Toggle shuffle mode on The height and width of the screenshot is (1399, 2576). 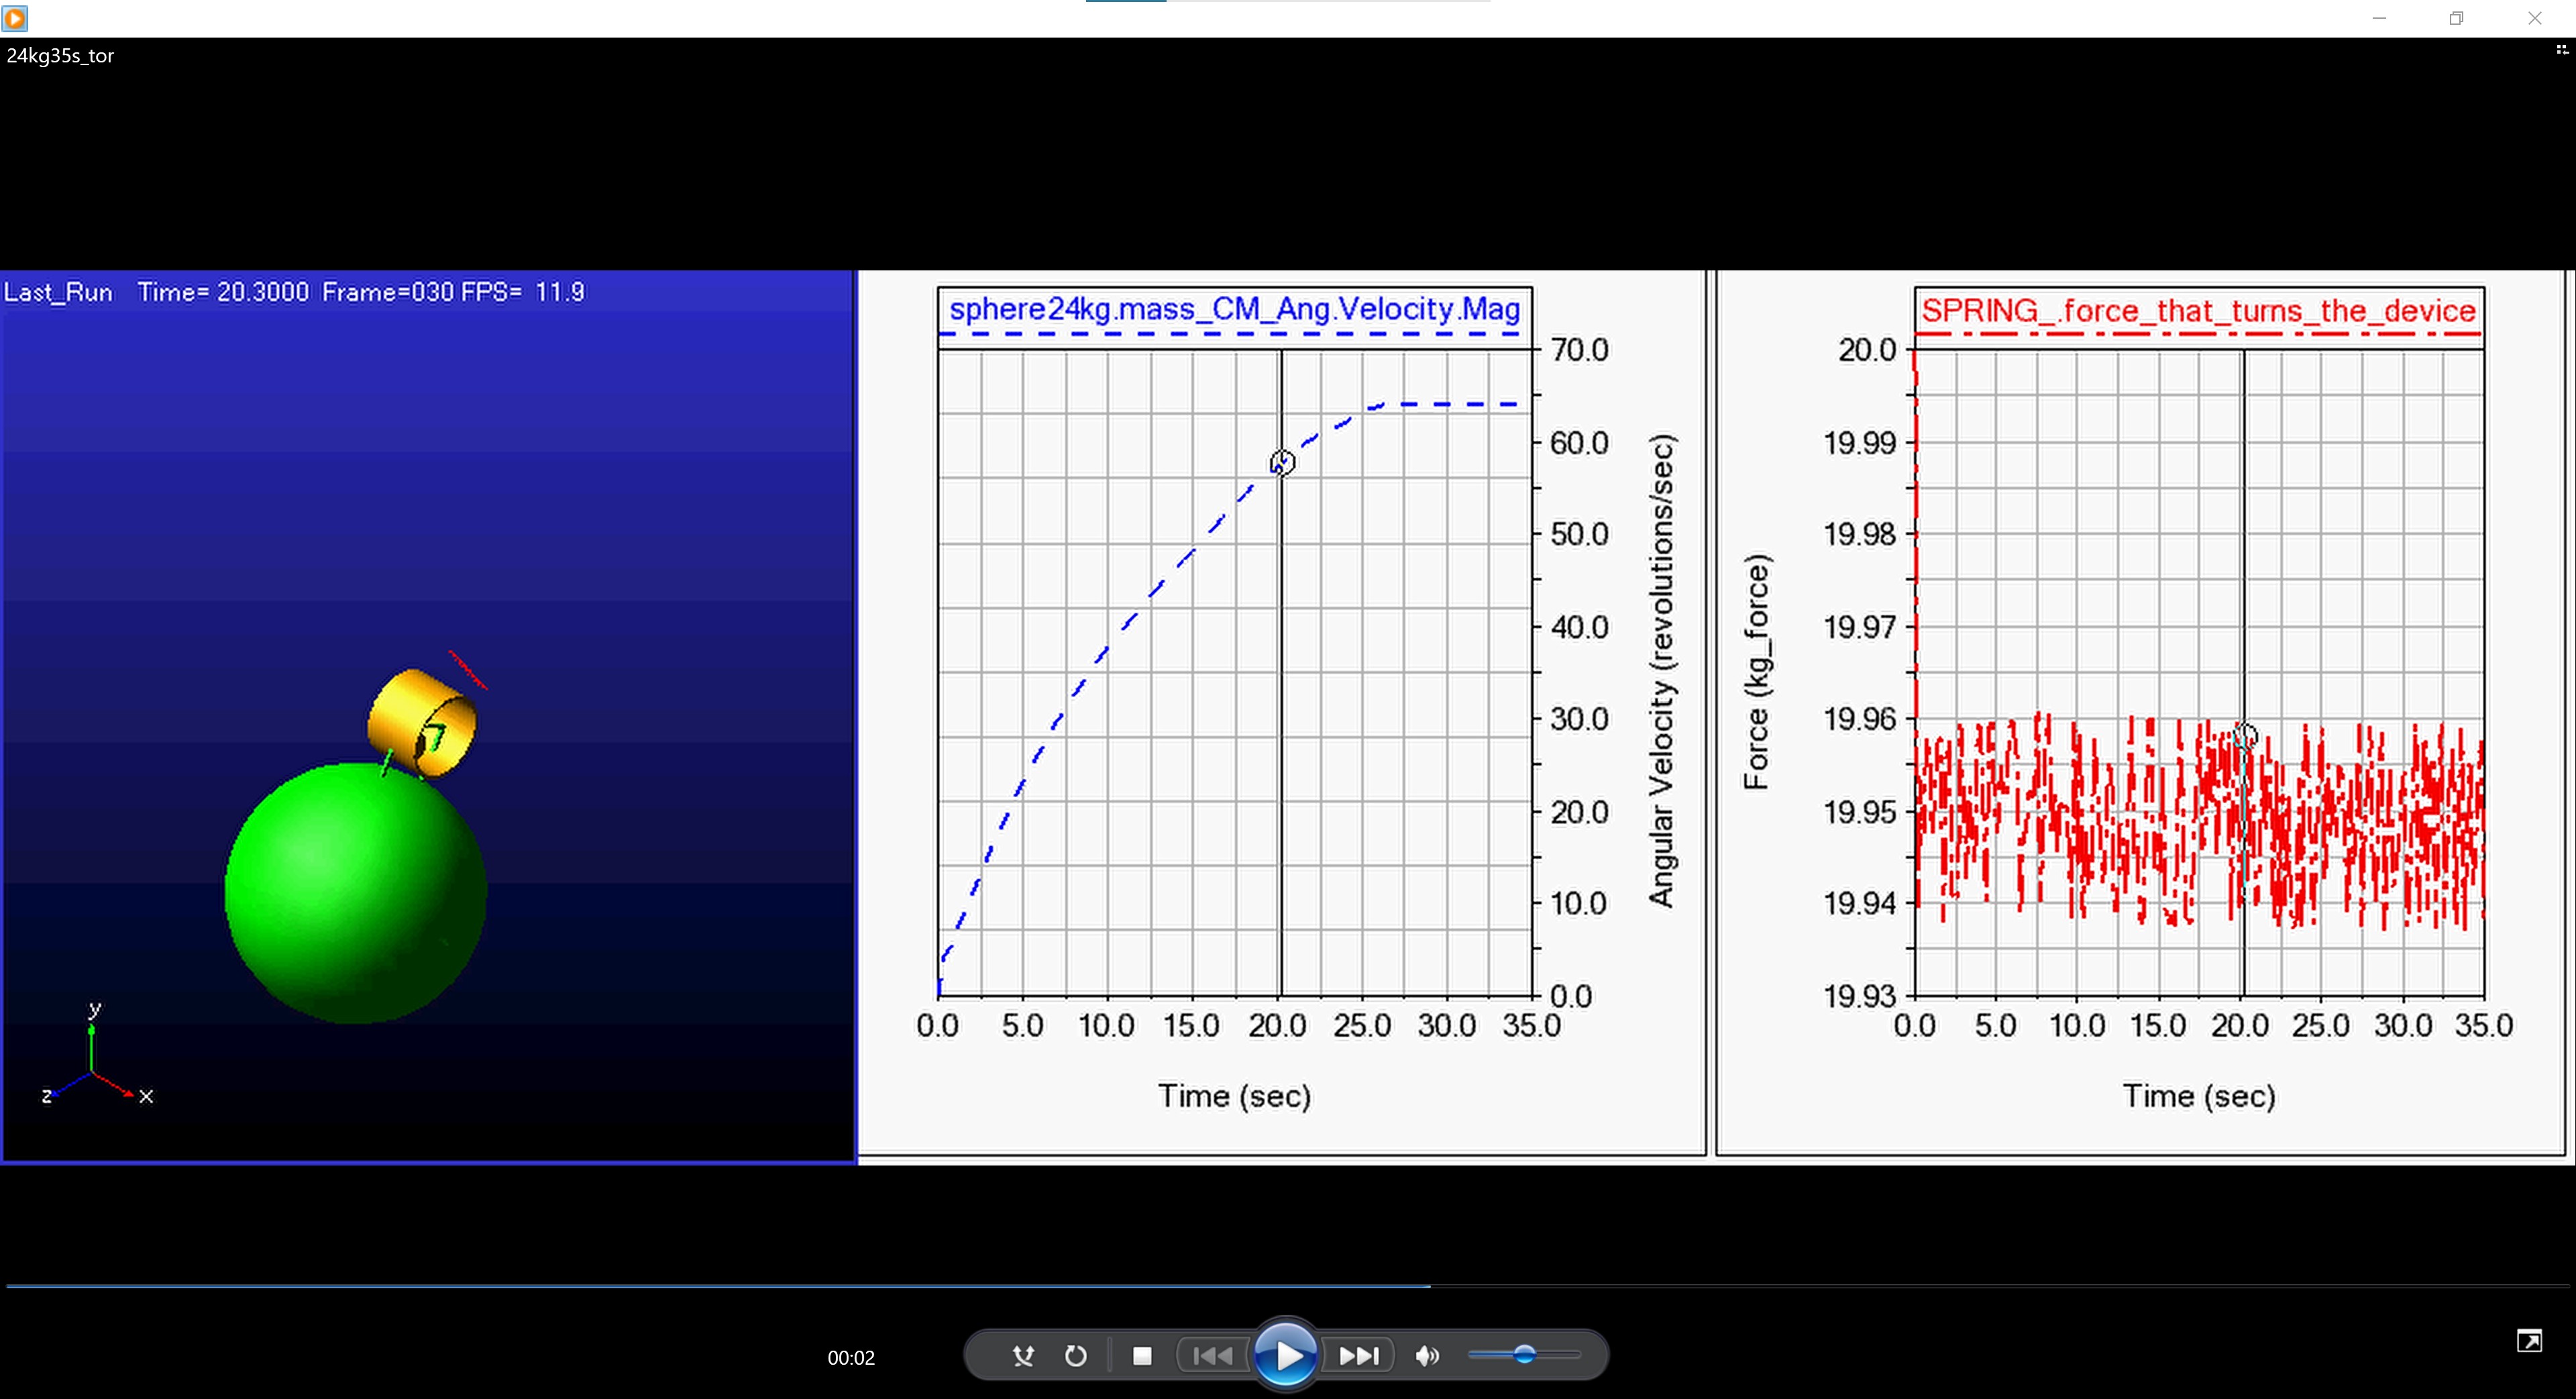click(1022, 1356)
